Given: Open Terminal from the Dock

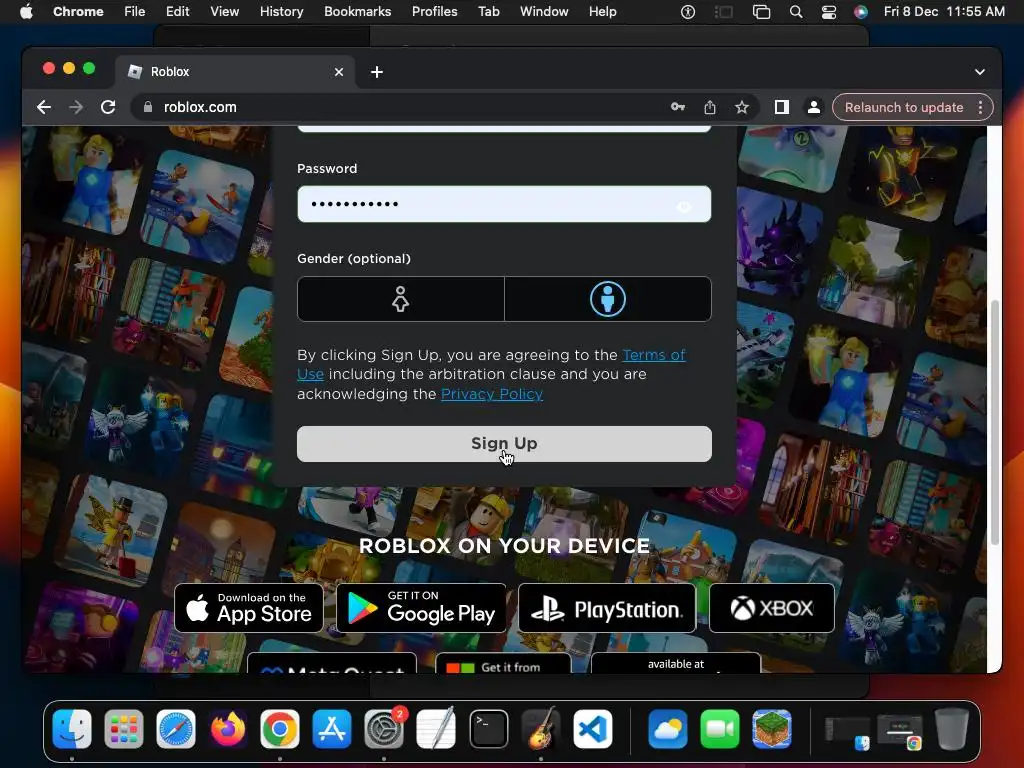Looking at the screenshot, I should click(488, 729).
